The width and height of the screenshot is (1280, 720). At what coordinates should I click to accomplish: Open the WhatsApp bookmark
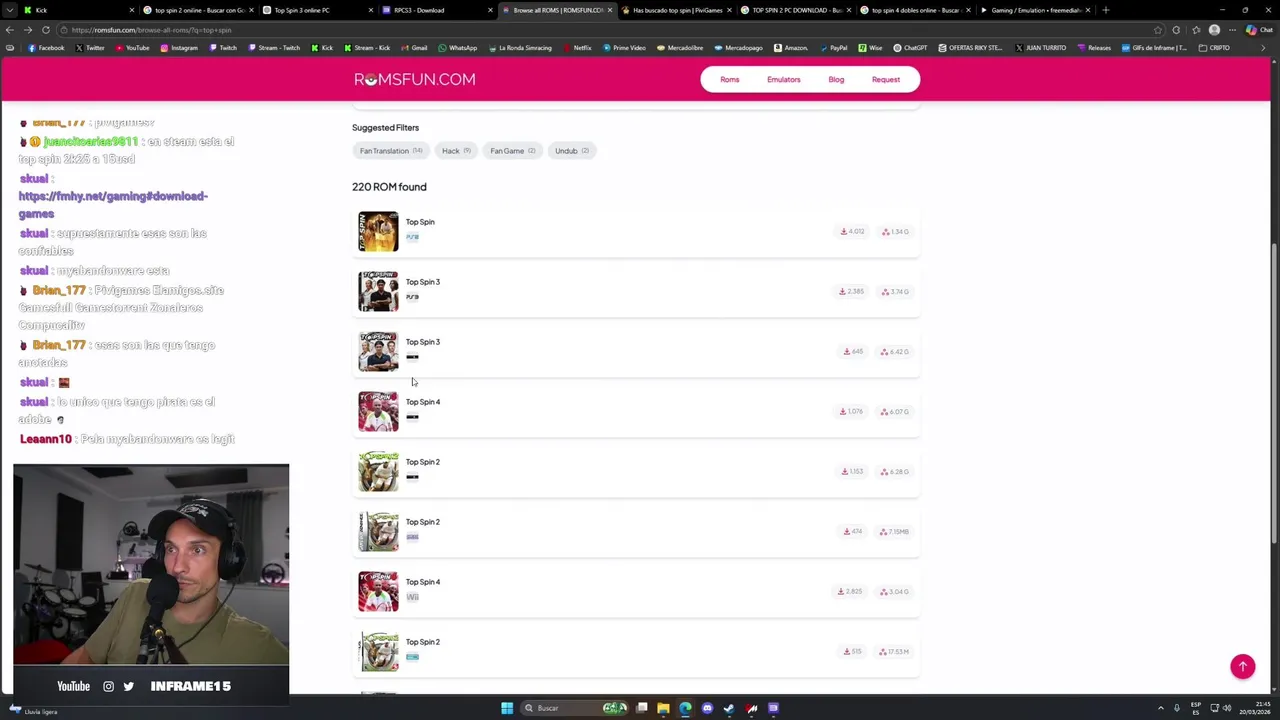(458, 48)
